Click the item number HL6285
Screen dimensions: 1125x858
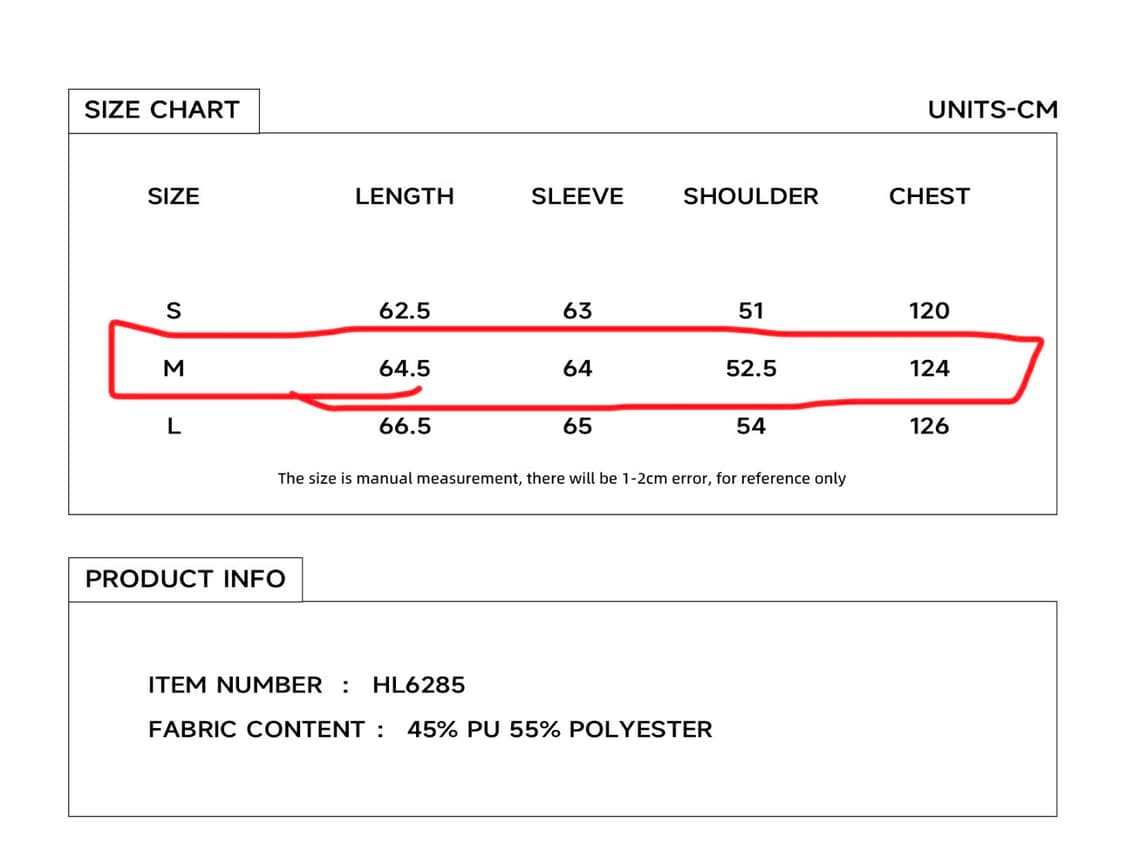tap(418, 685)
